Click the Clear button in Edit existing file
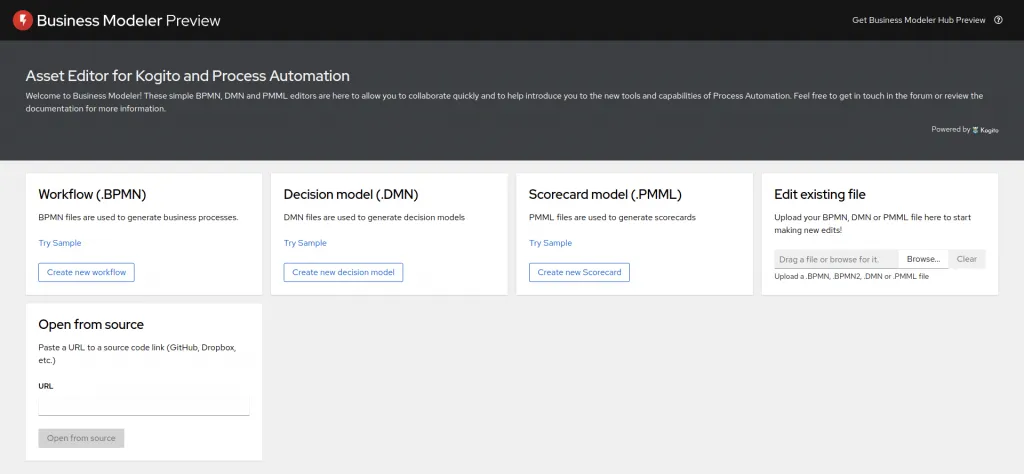 point(967,259)
